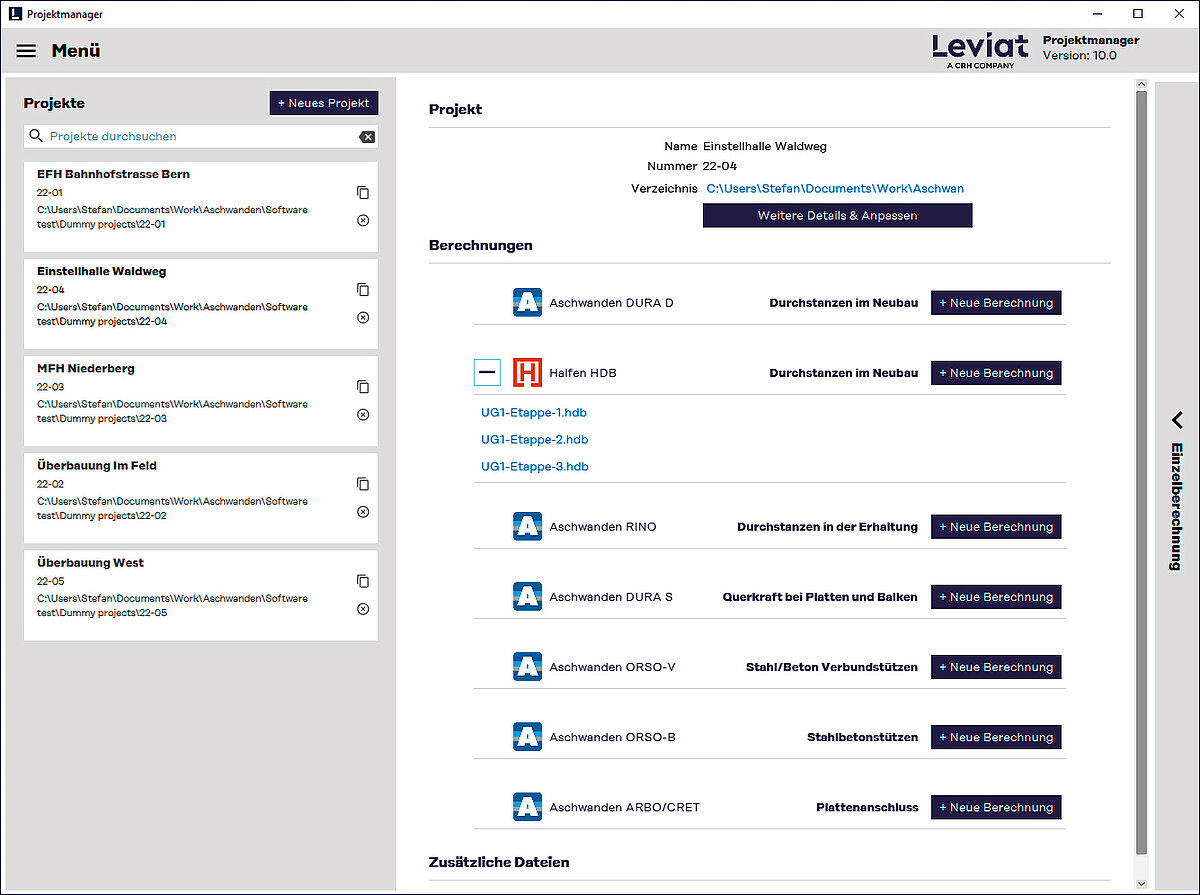Add new Aschwanden RINO calculation
The image size is (1200, 895).
pyautogui.click(x=996, y=527)
